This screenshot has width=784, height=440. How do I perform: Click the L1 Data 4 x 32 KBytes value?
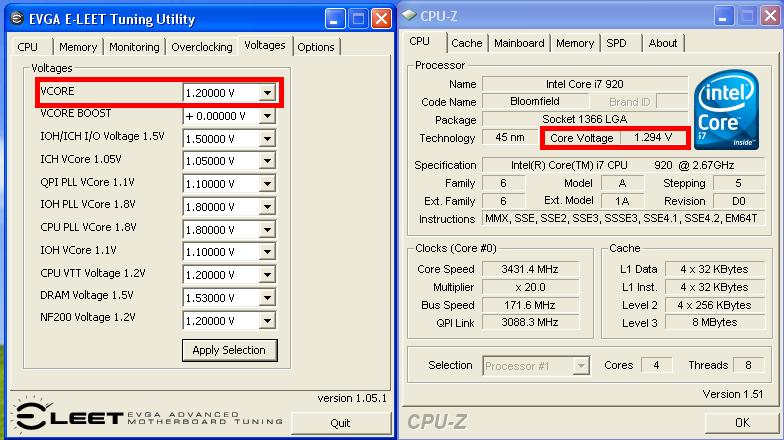(714, 269)
